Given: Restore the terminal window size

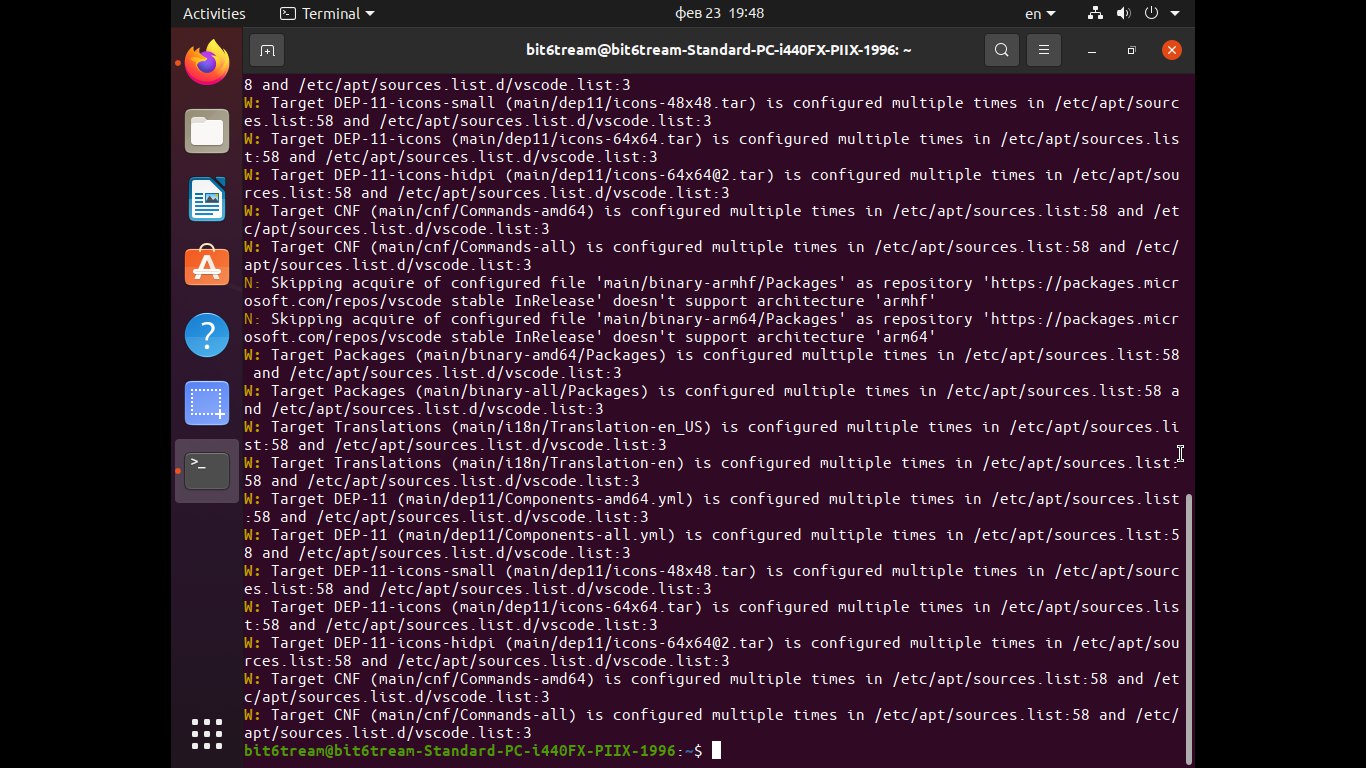Looking at the screenshot, I should [x=1131, y=50].
